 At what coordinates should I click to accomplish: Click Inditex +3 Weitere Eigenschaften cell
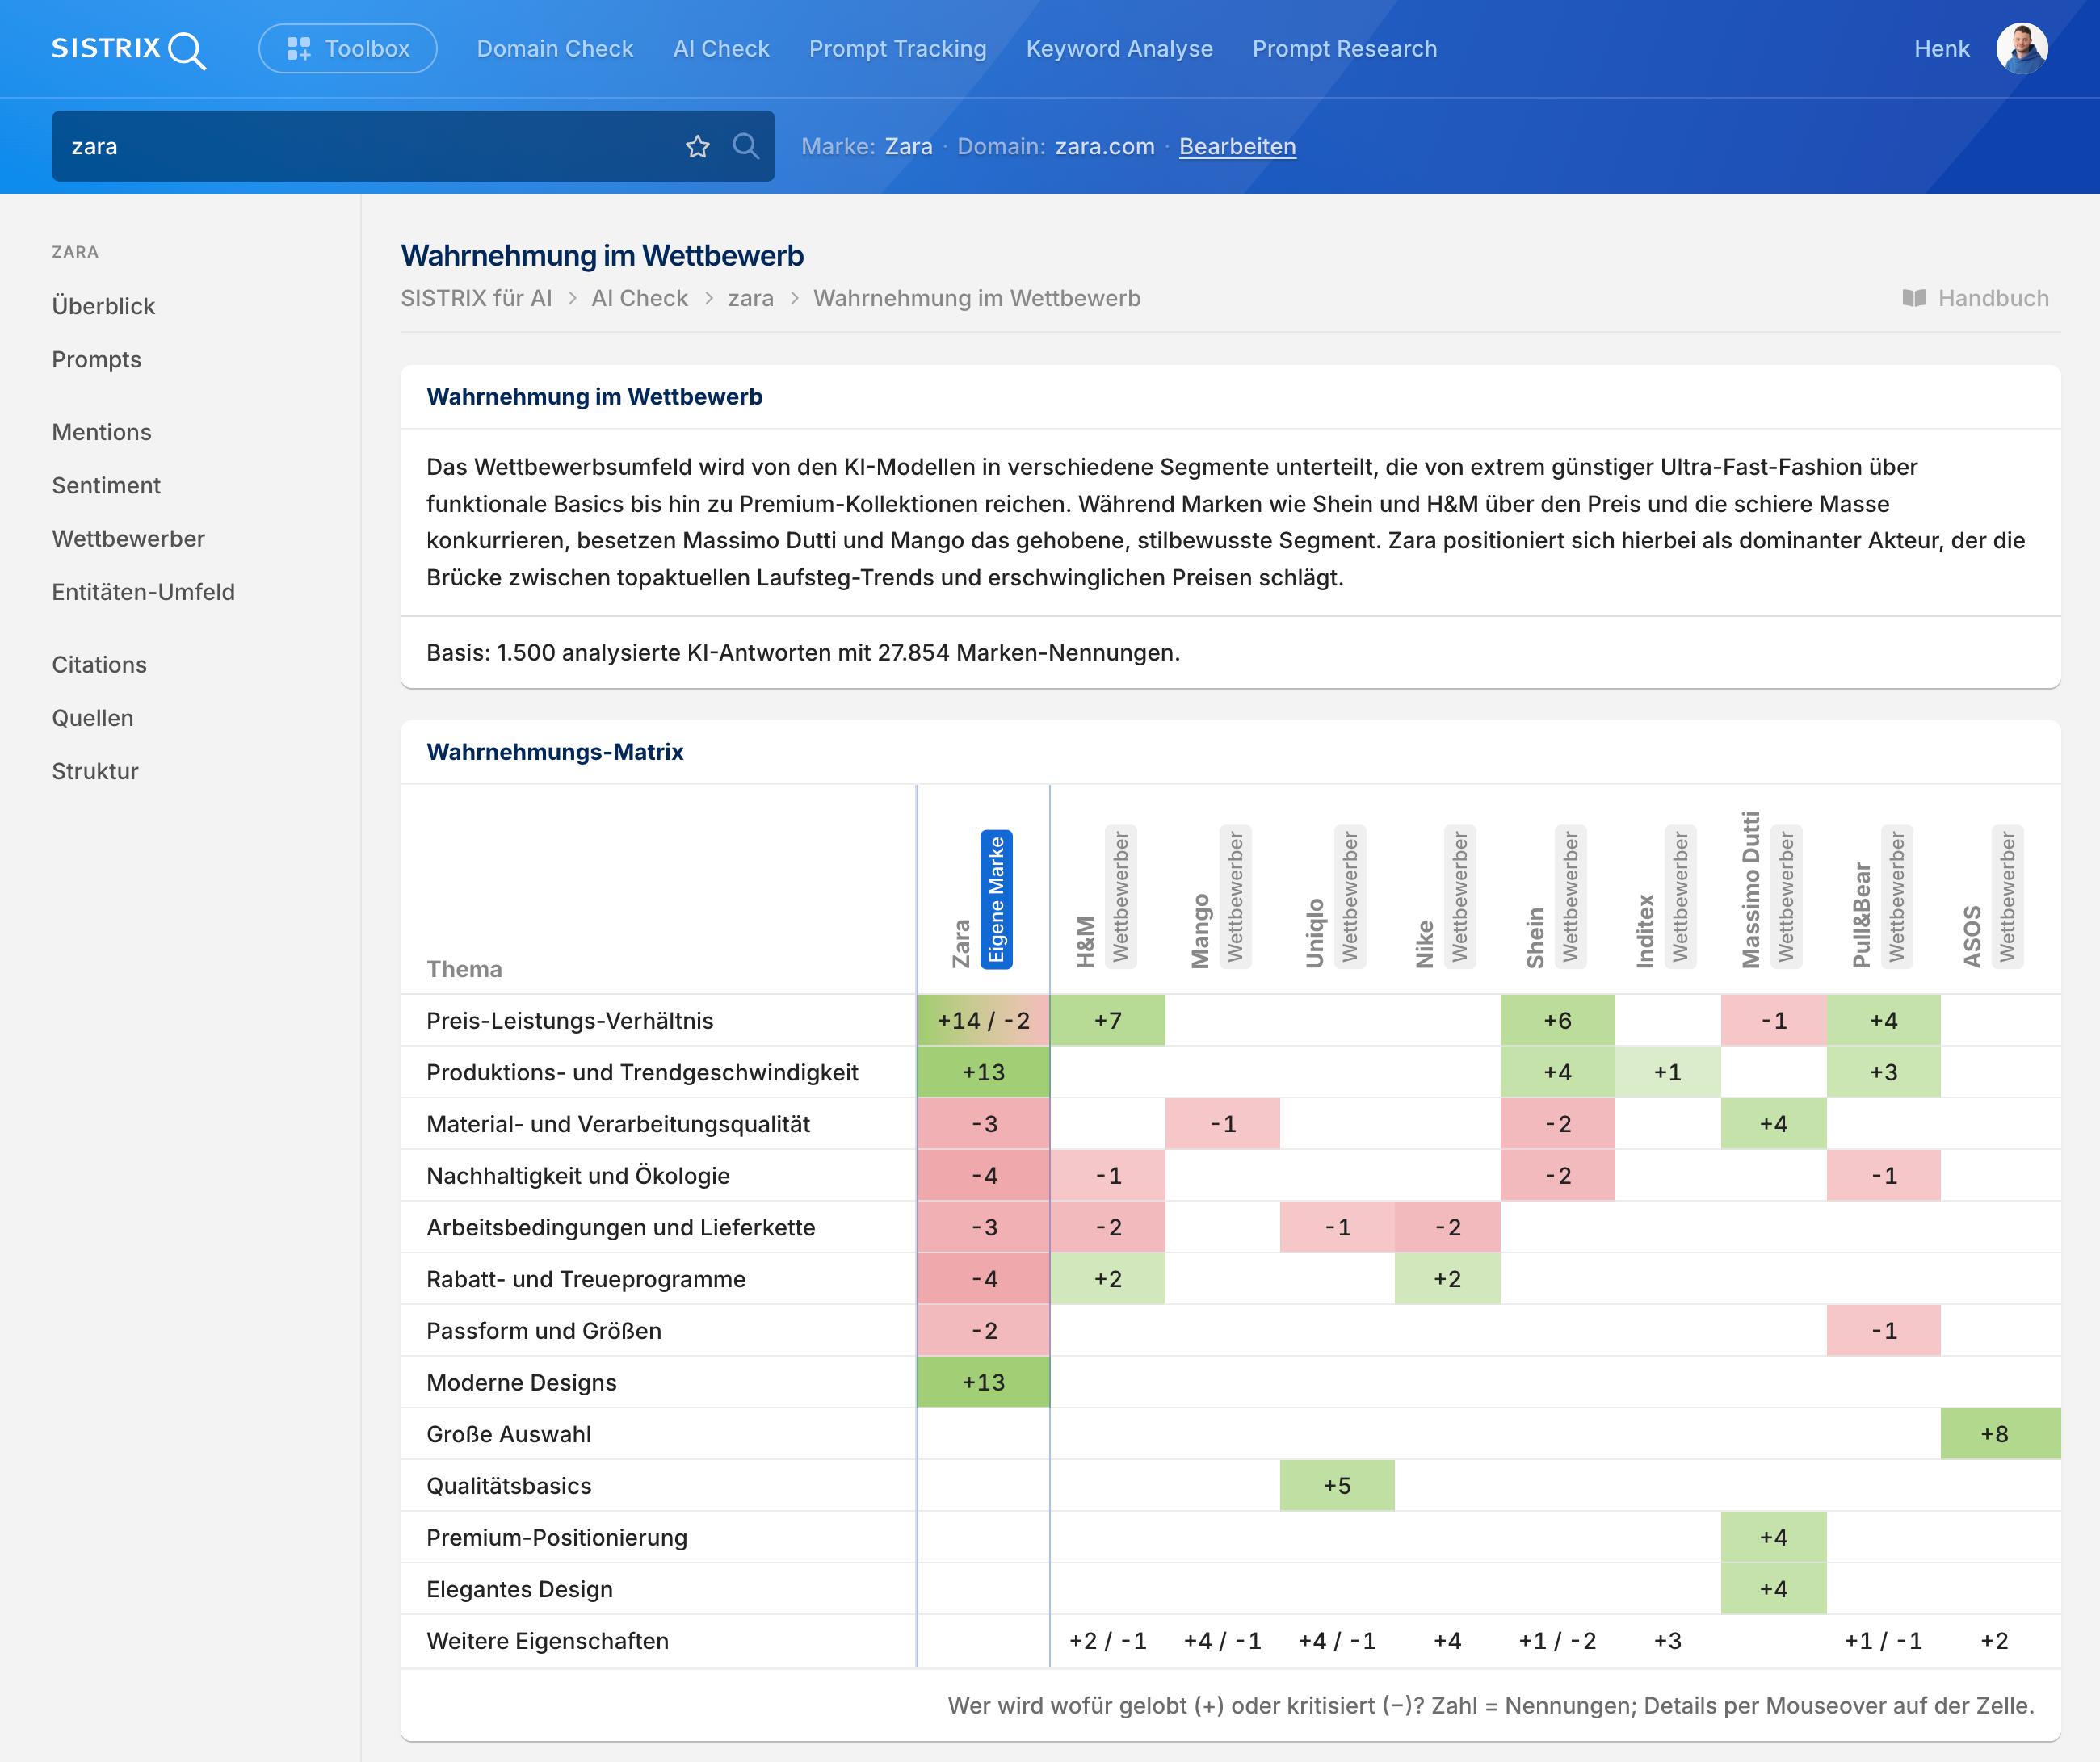(x=1668, y=1641)
